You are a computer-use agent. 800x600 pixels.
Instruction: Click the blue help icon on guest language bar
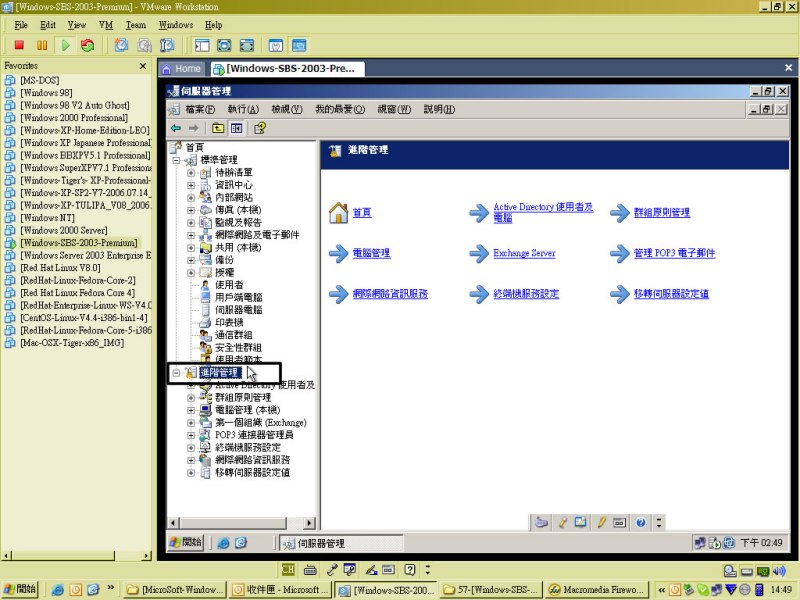(x=641, y=522)
